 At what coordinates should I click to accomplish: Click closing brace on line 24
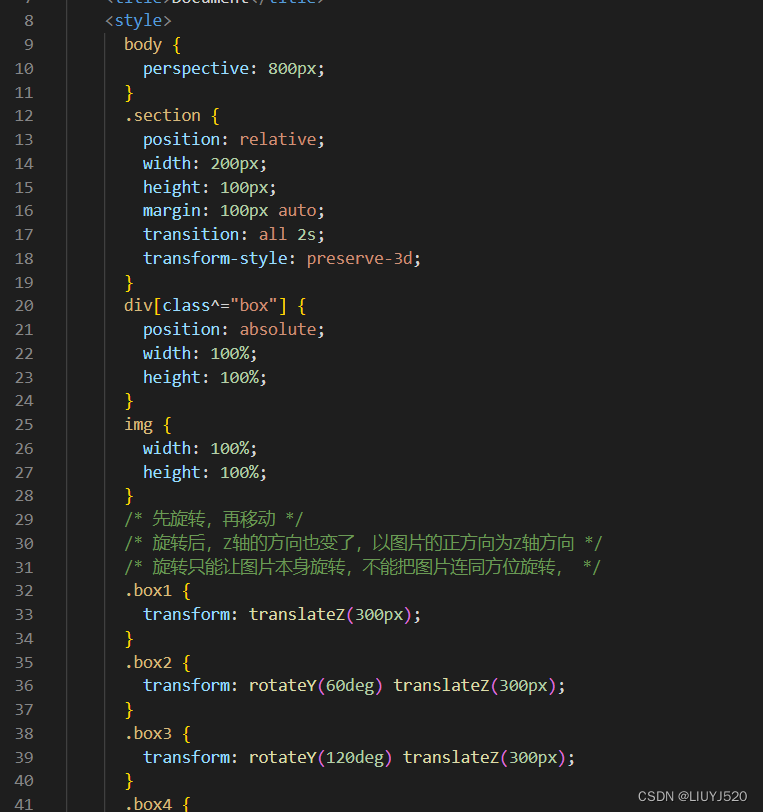[129, 401]
